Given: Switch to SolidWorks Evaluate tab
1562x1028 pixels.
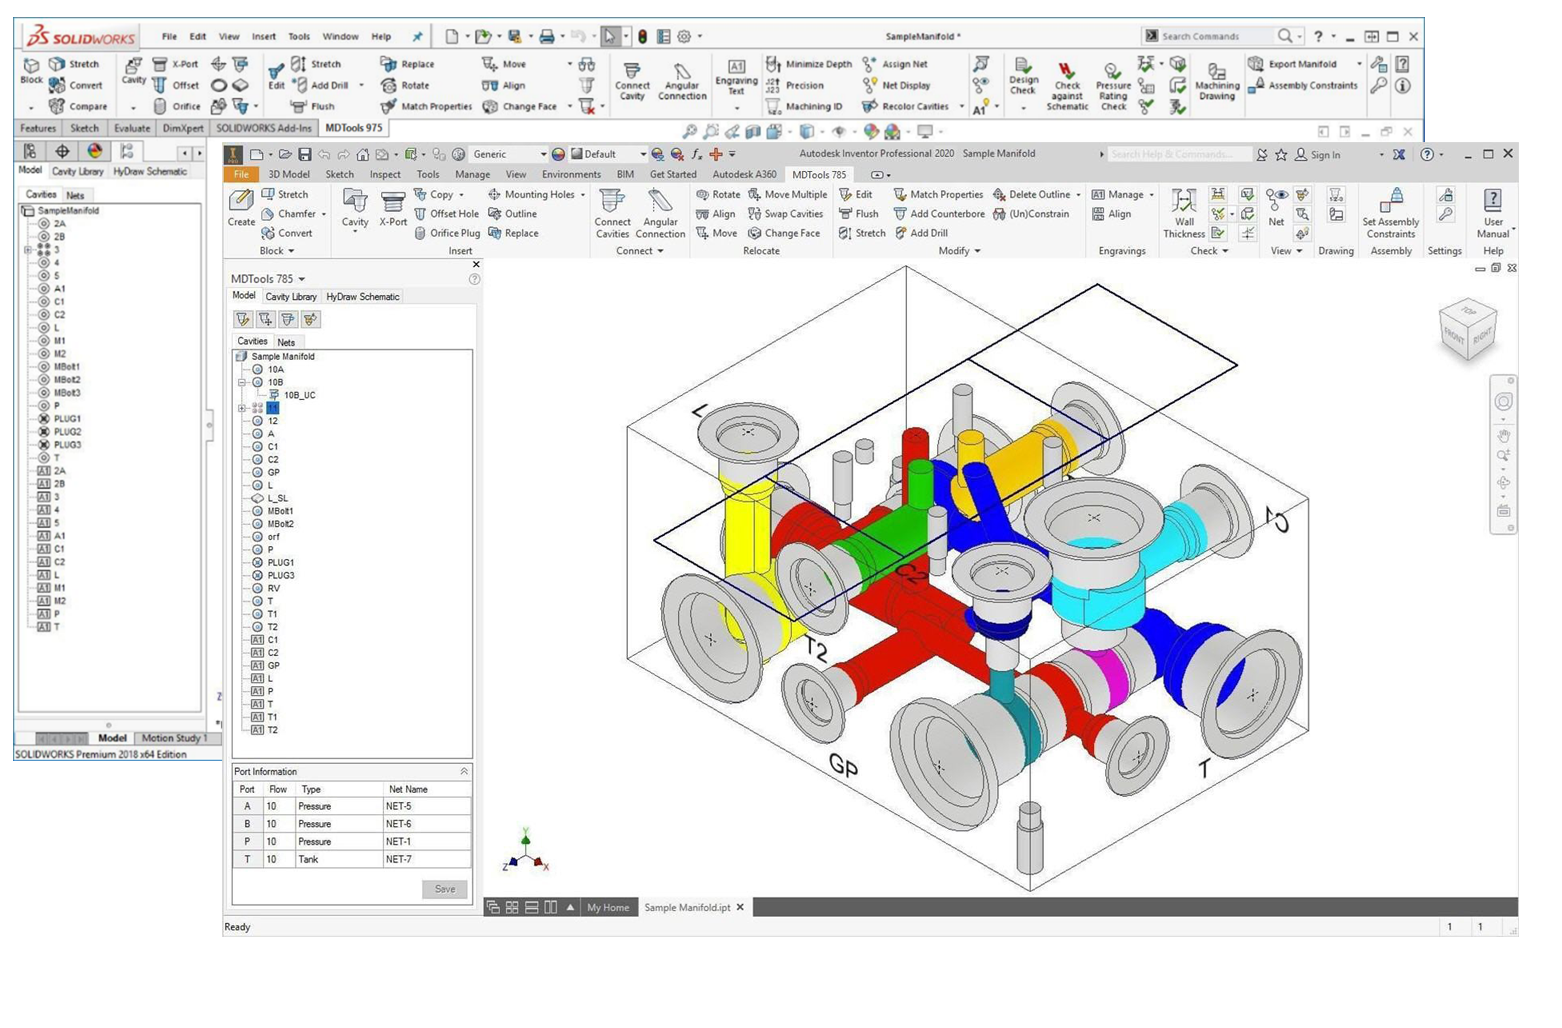Looking at the screenshot, I should coord(132,128).
